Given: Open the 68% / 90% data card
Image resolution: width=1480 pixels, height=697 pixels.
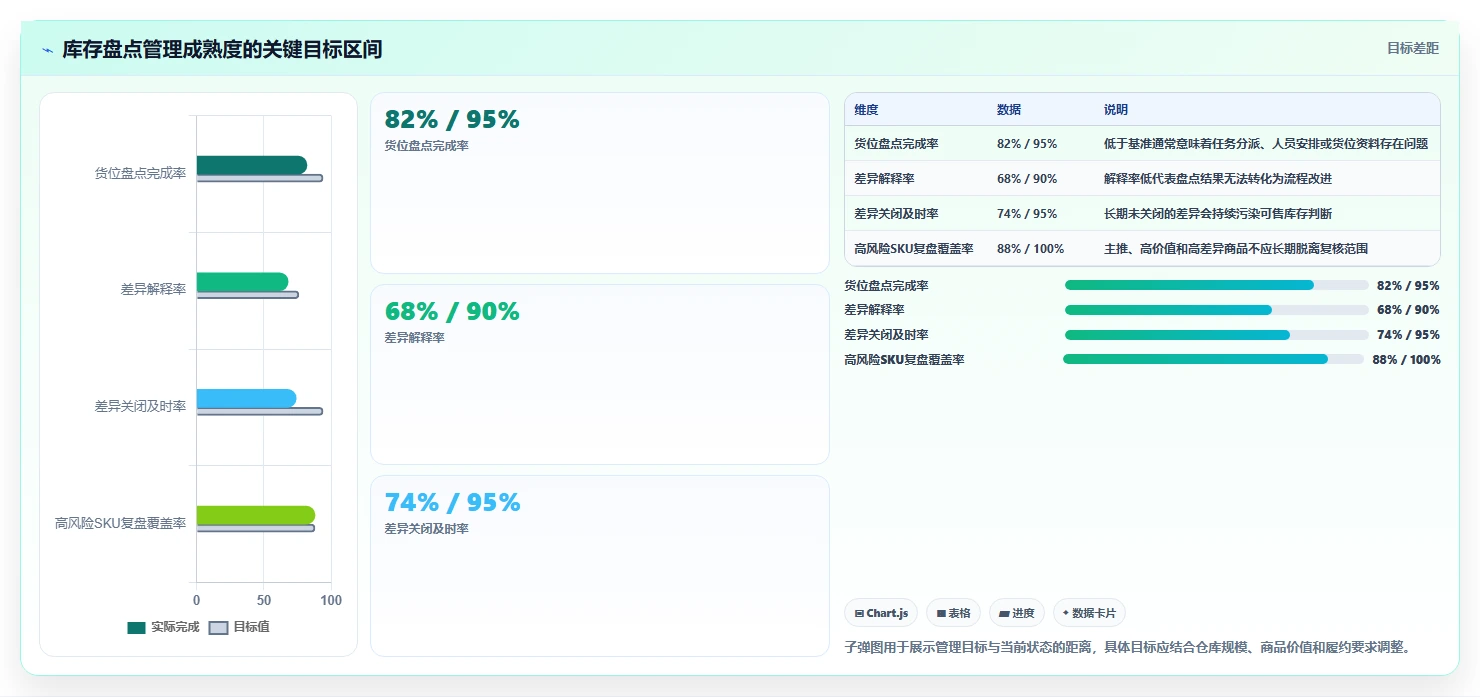Looking at the screenshot, I should coord(600,374).
